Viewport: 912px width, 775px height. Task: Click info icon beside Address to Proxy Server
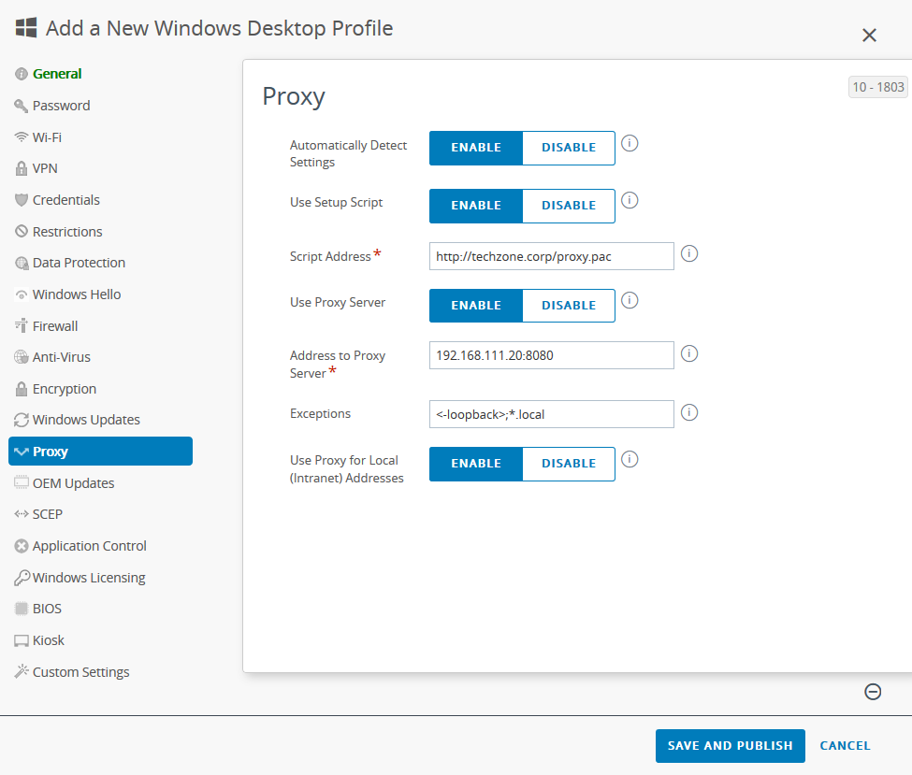coord(689,354)
